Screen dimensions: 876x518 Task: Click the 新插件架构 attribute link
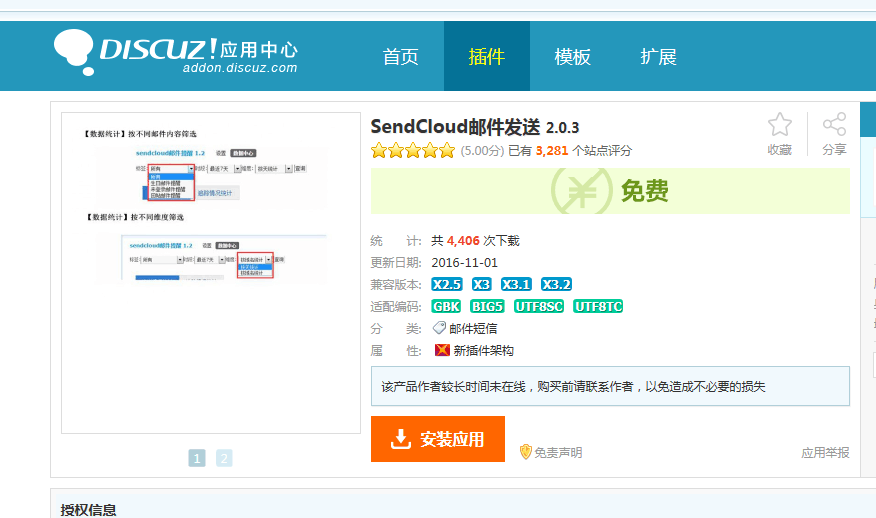483,350
